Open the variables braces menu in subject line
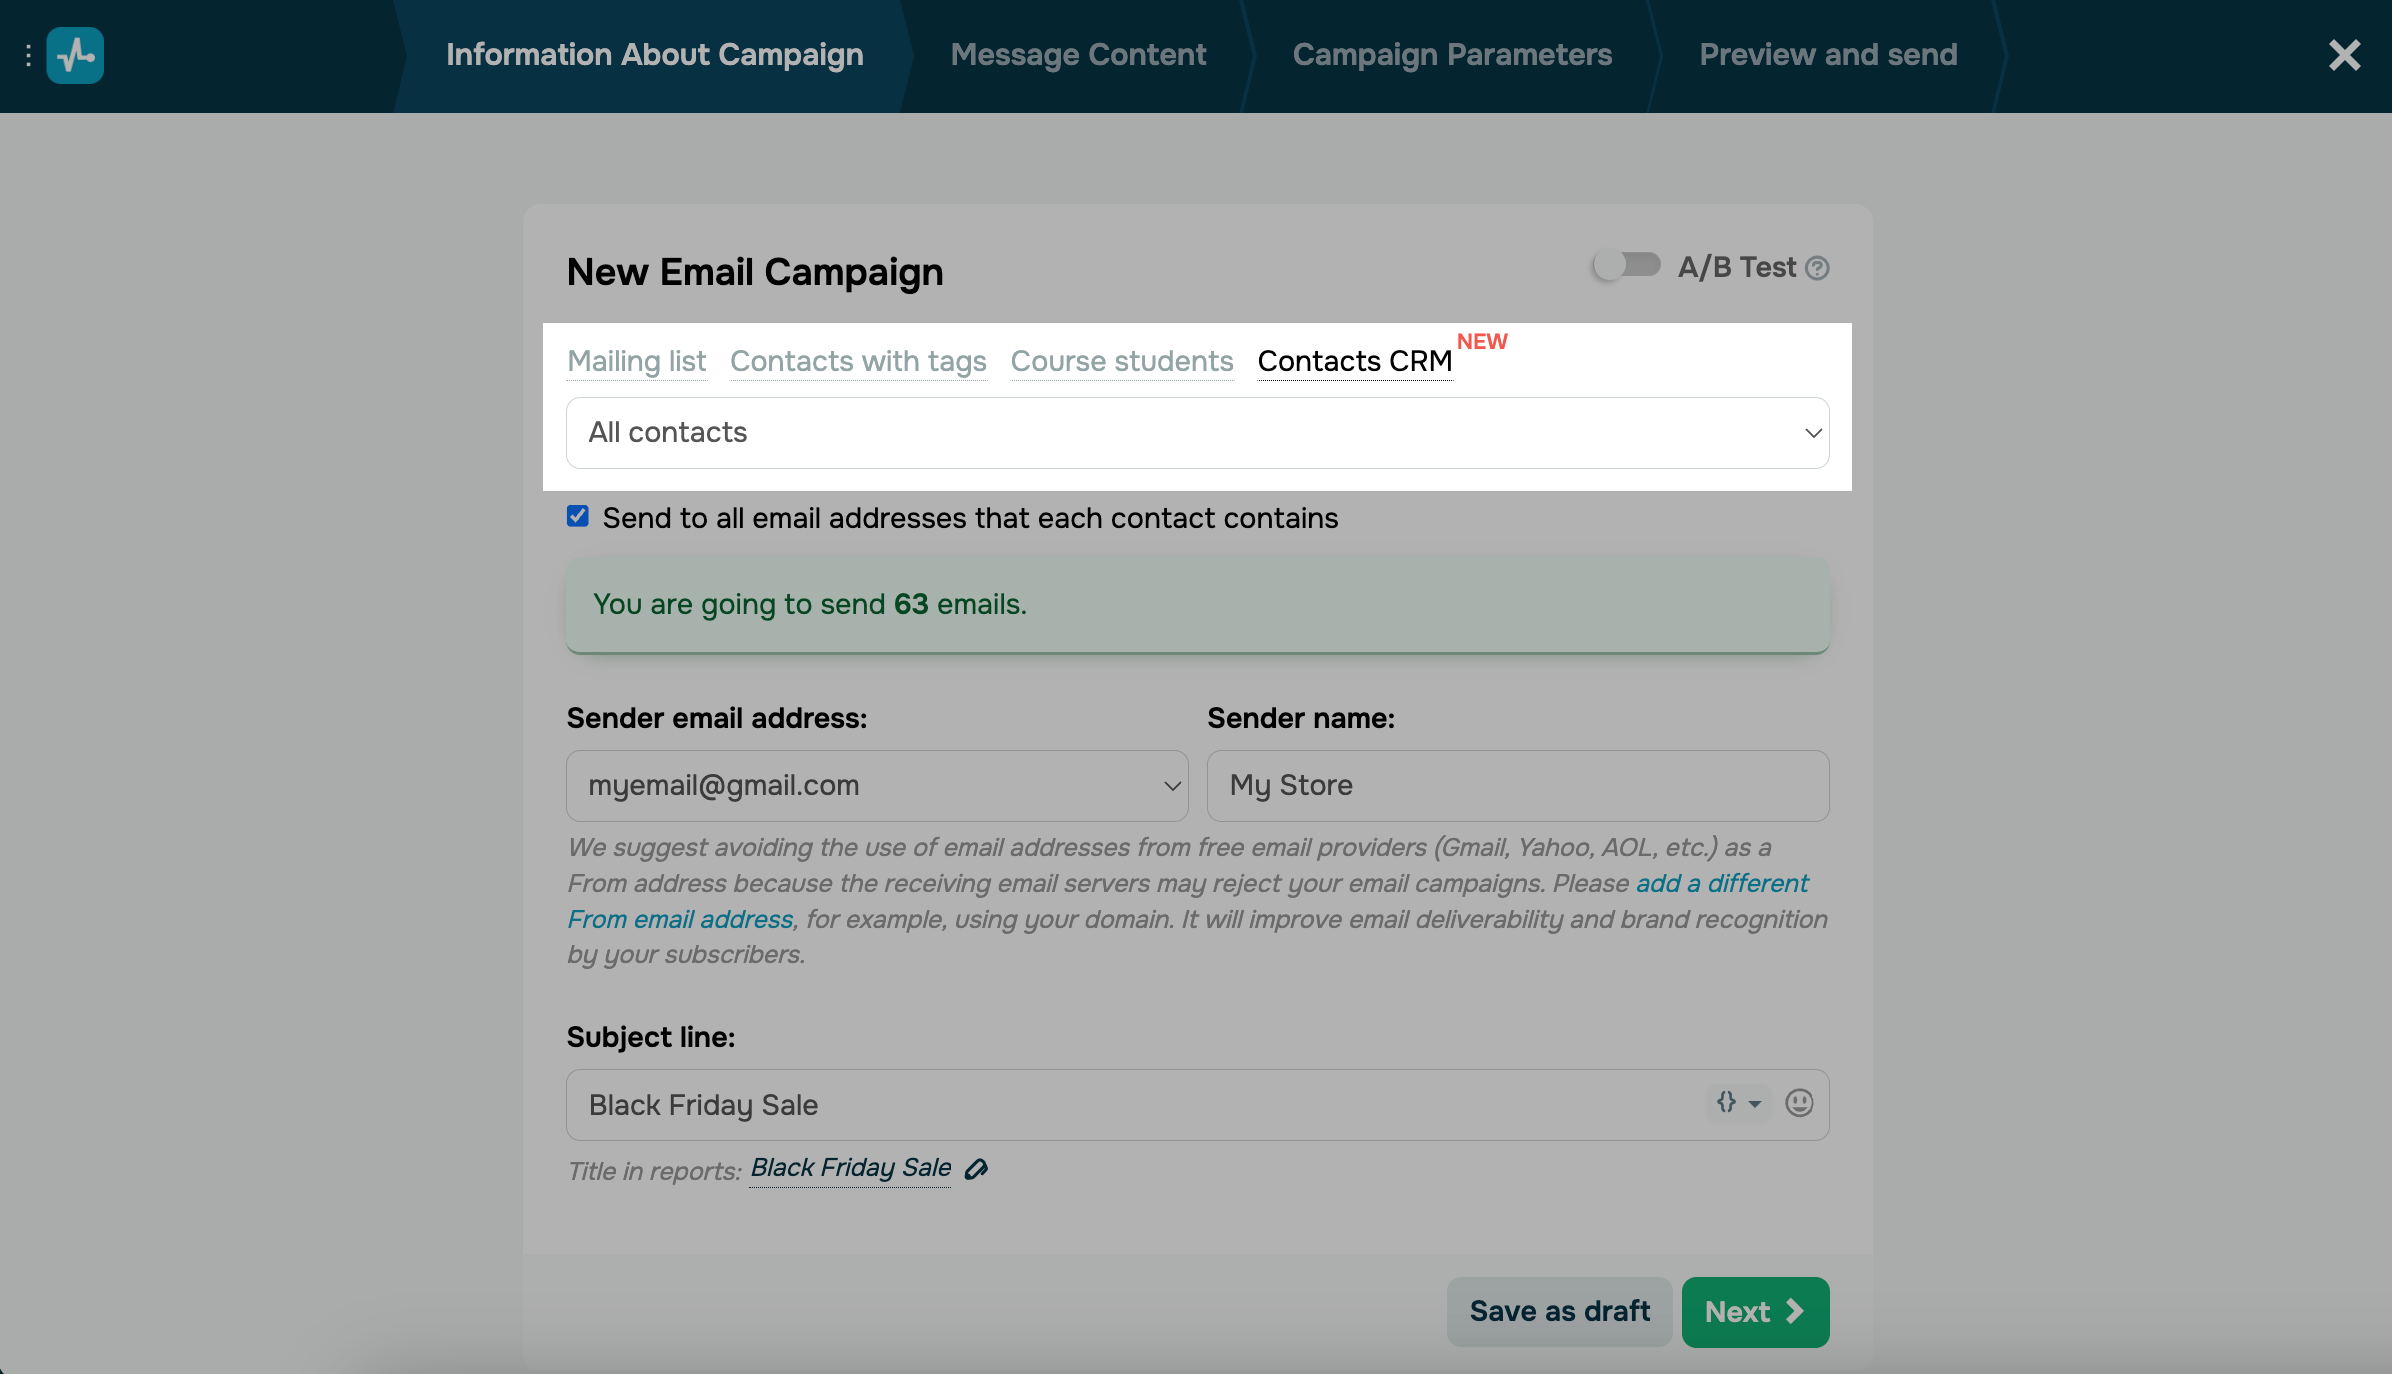The width and height of the screenshot is (2392, 1374). (x=1738, y=1104)
